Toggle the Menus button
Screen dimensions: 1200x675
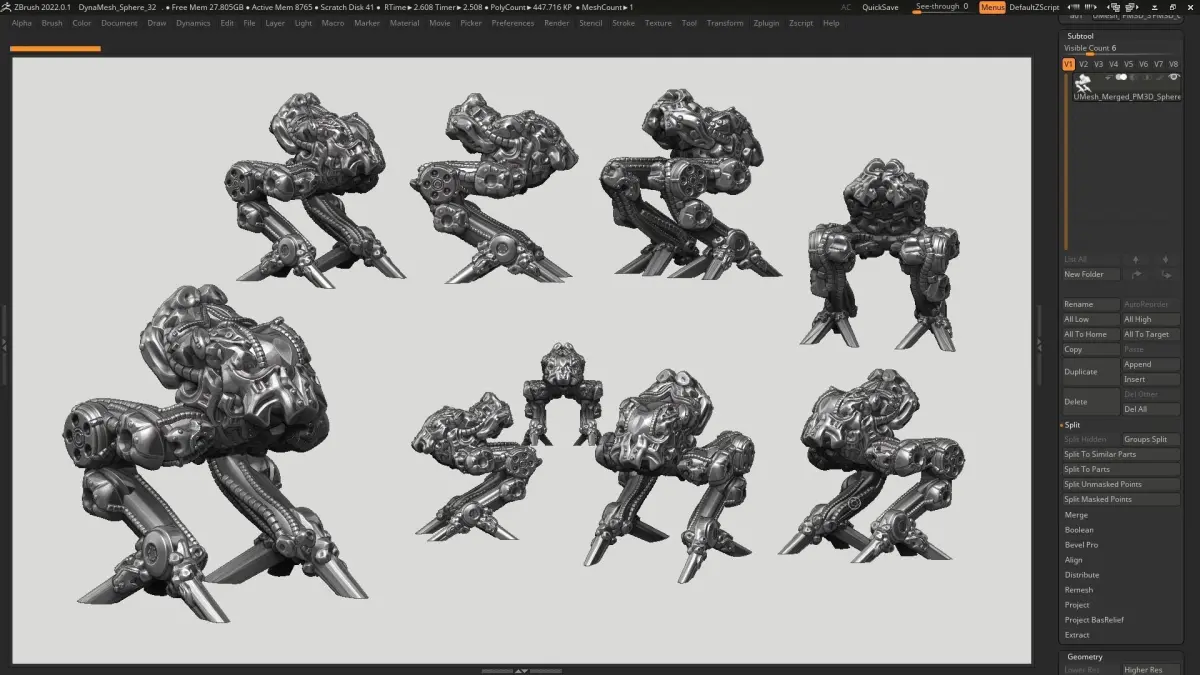992,7
